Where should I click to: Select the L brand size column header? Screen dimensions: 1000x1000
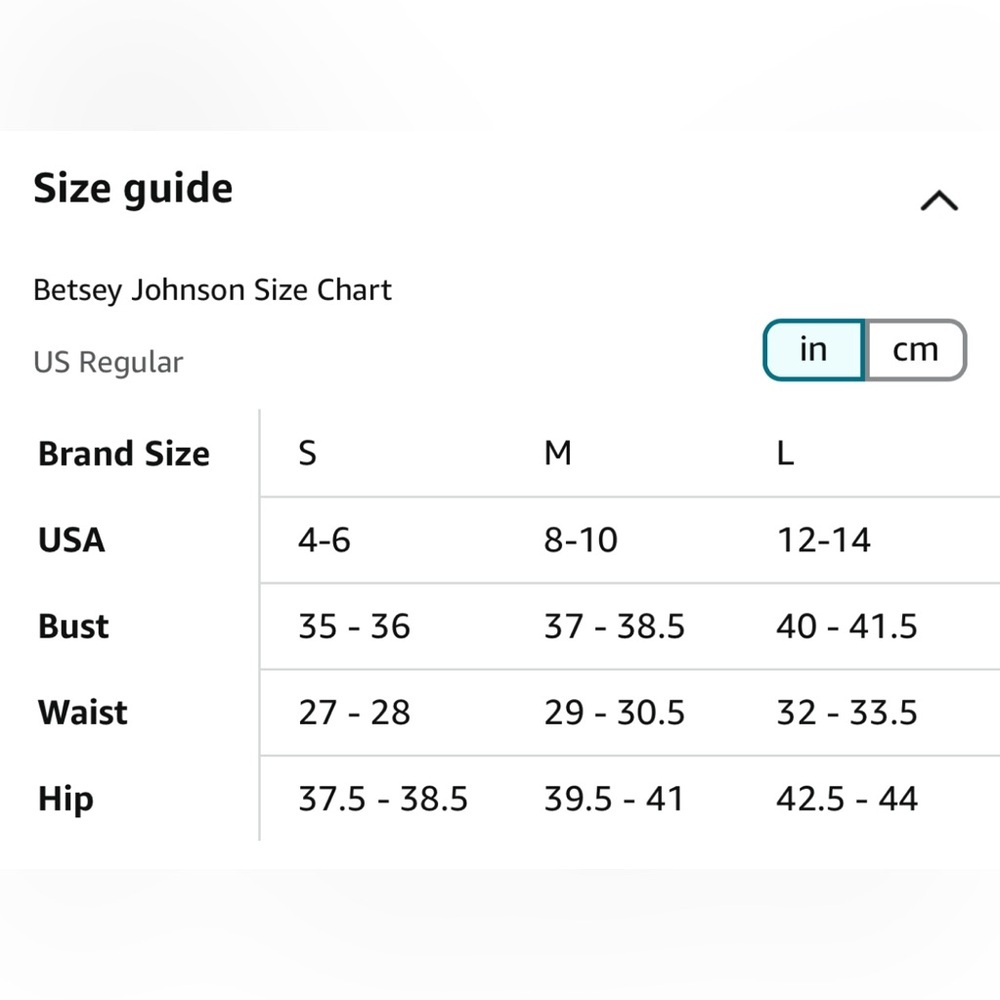[x=785, y=453]
